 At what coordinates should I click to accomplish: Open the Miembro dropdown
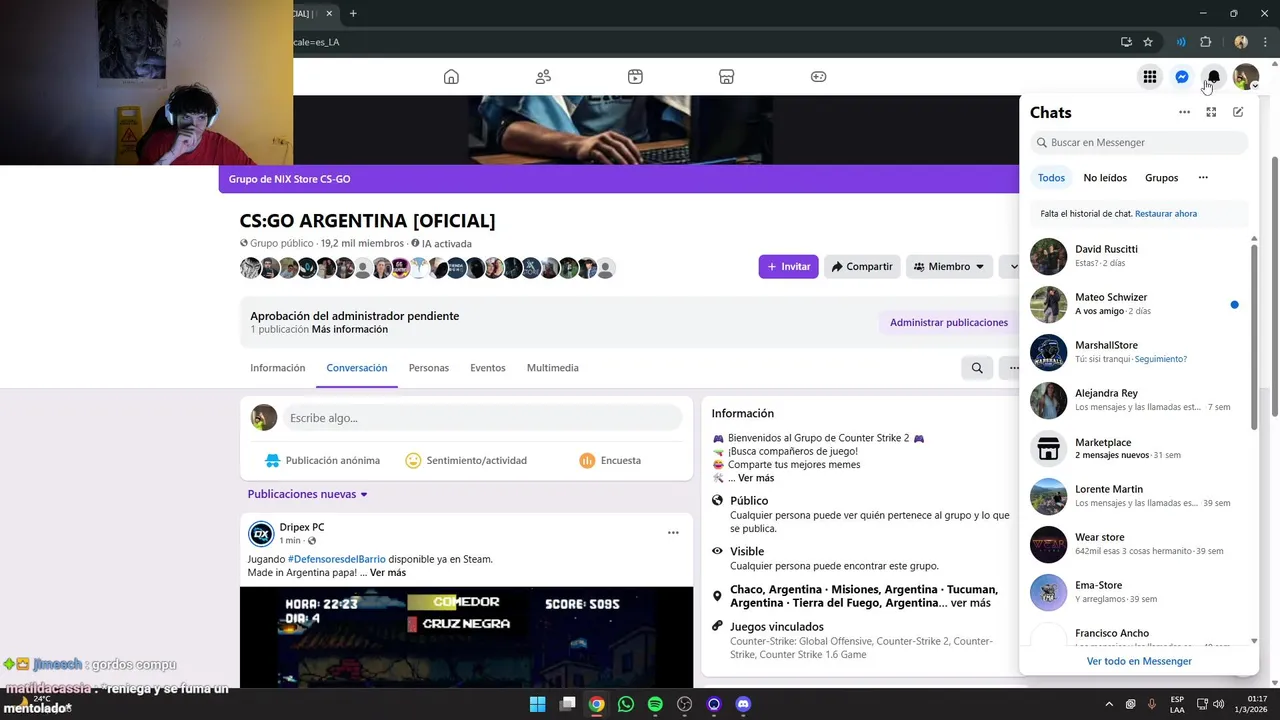pyautogui.click(x=949, y=266)
